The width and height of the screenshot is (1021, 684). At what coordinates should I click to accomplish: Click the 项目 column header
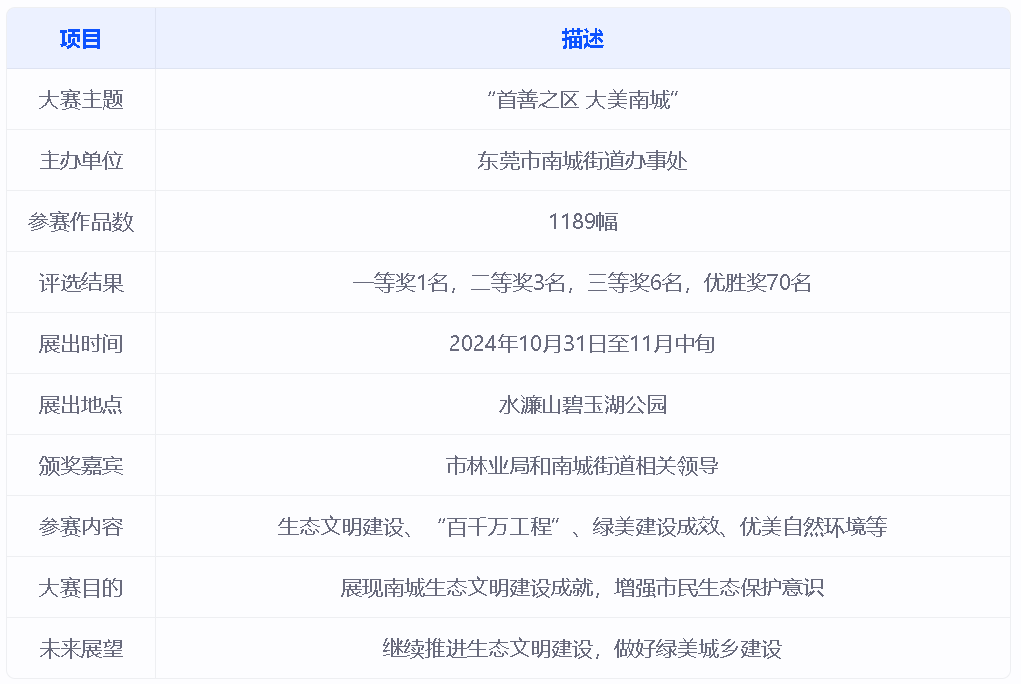[x=81, y=39]
